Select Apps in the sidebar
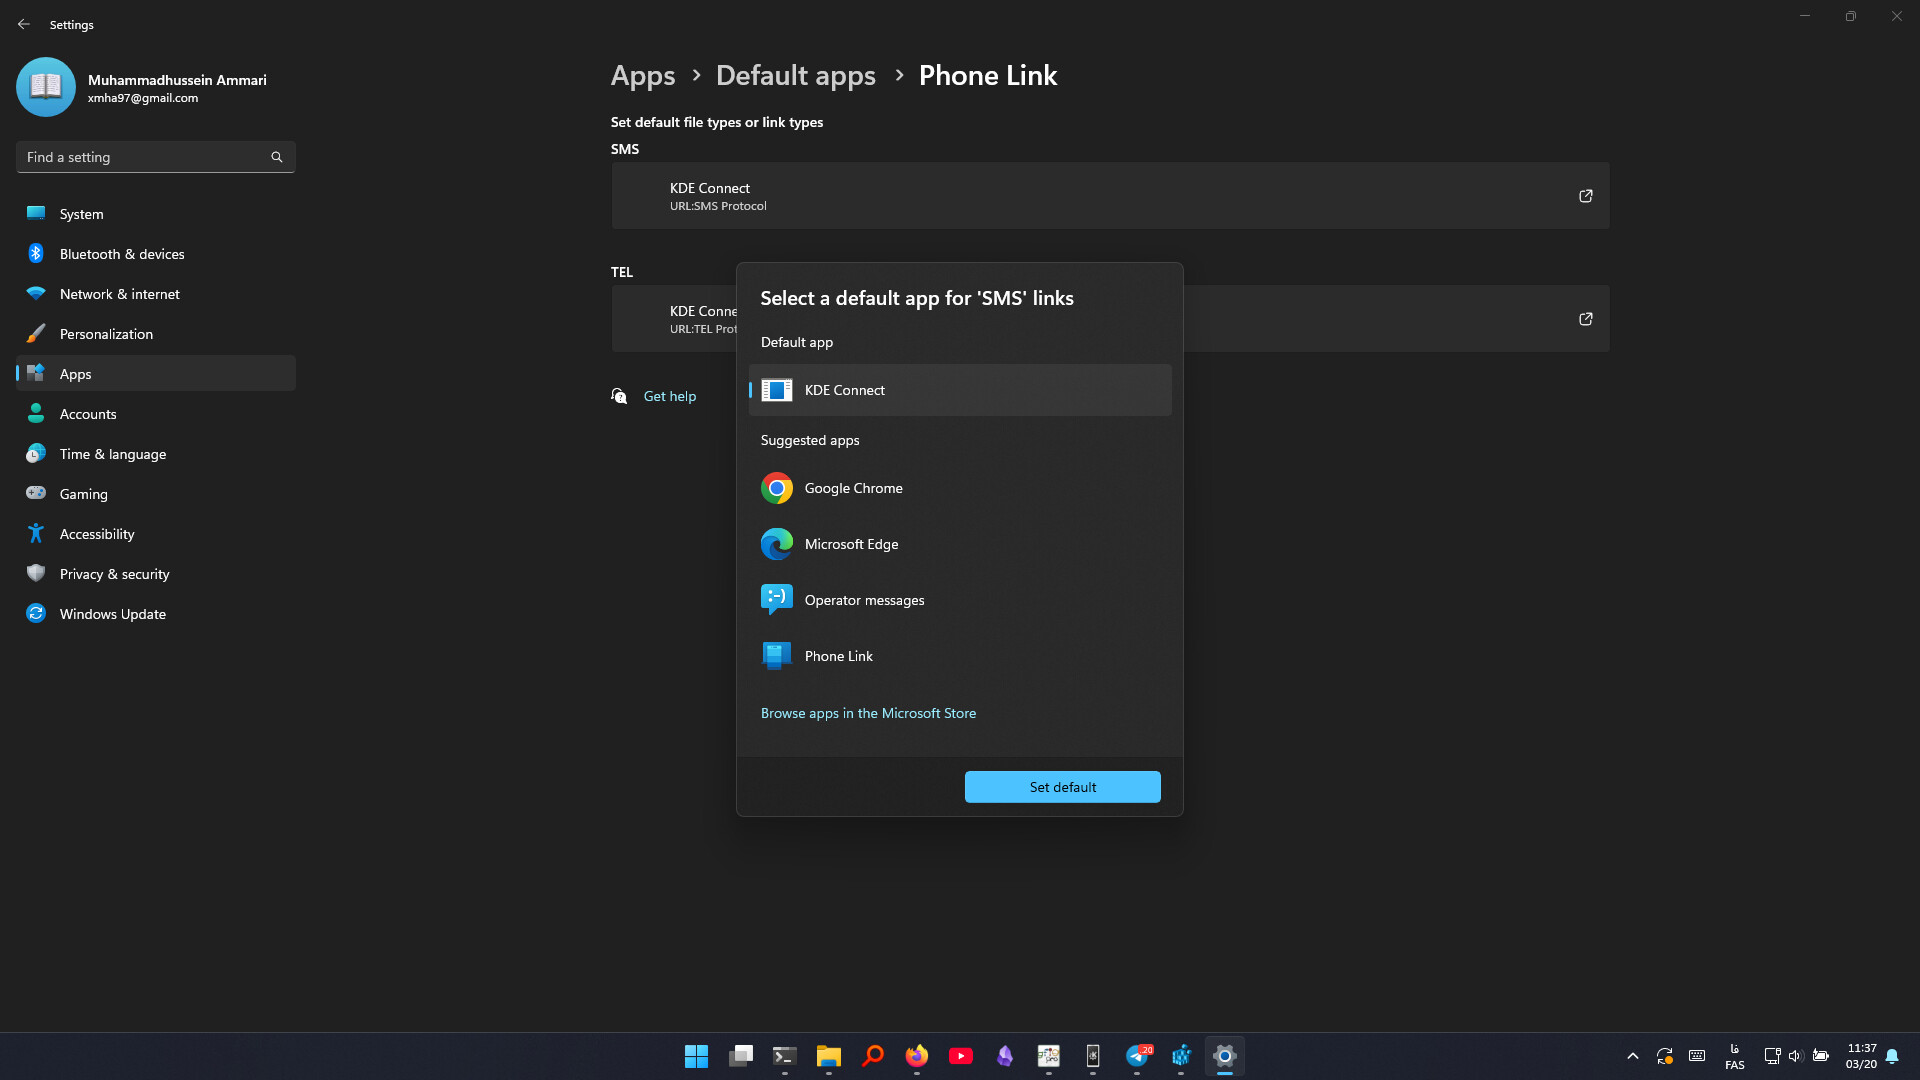 [x=155, y=373]
